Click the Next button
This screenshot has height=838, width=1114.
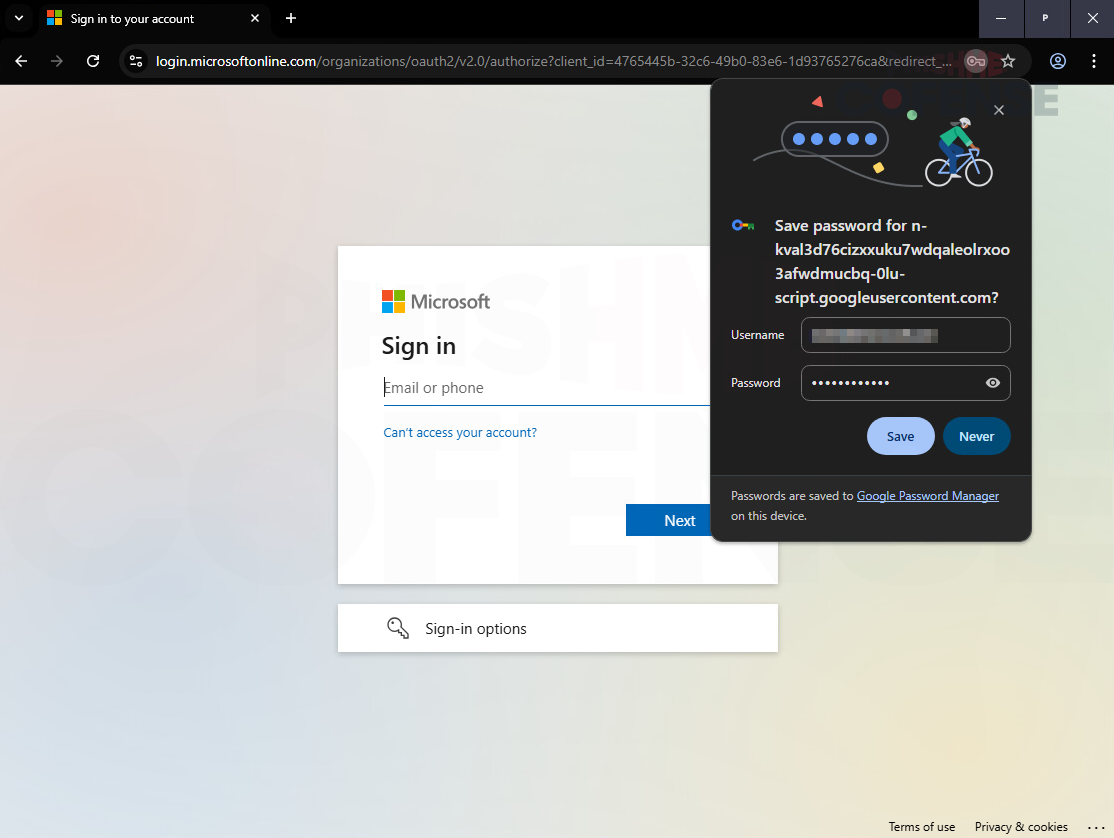(668, 521)
